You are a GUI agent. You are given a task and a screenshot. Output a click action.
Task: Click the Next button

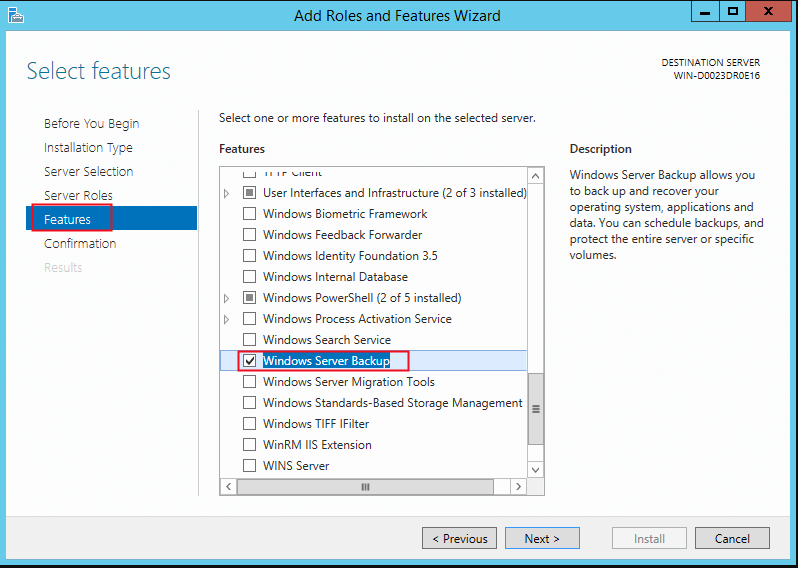[541, 539]
